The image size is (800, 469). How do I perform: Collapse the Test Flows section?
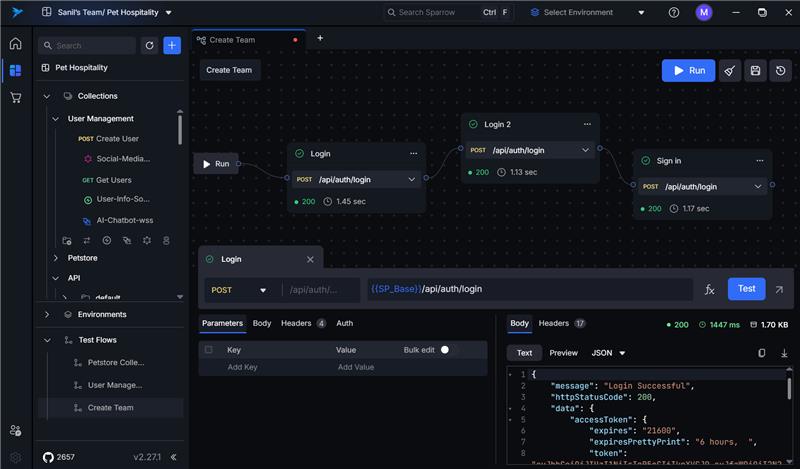point(47,340)
